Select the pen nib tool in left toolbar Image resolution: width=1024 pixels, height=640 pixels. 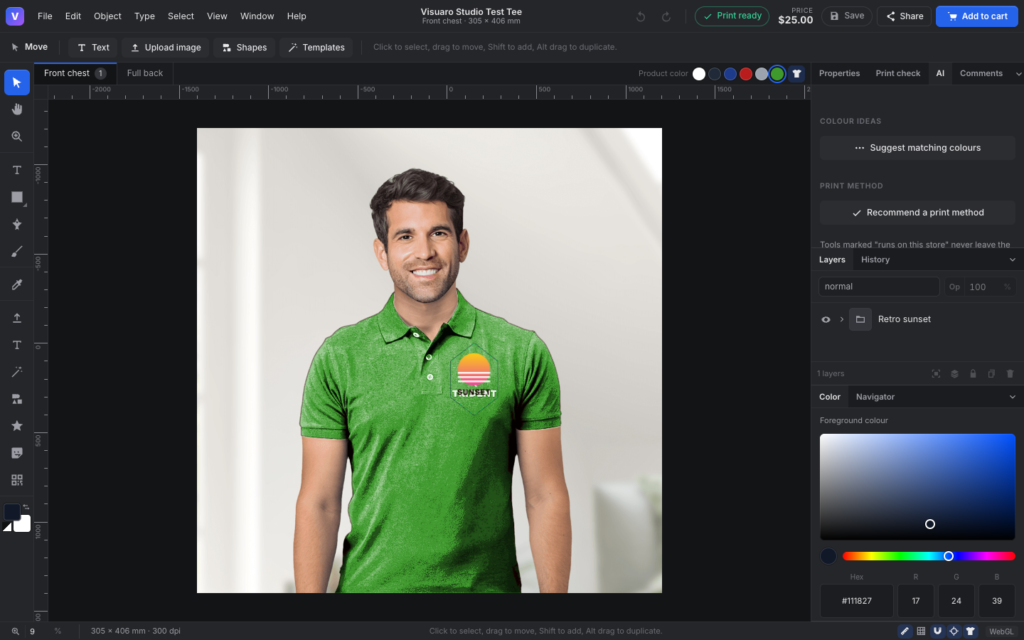[17, 224]
